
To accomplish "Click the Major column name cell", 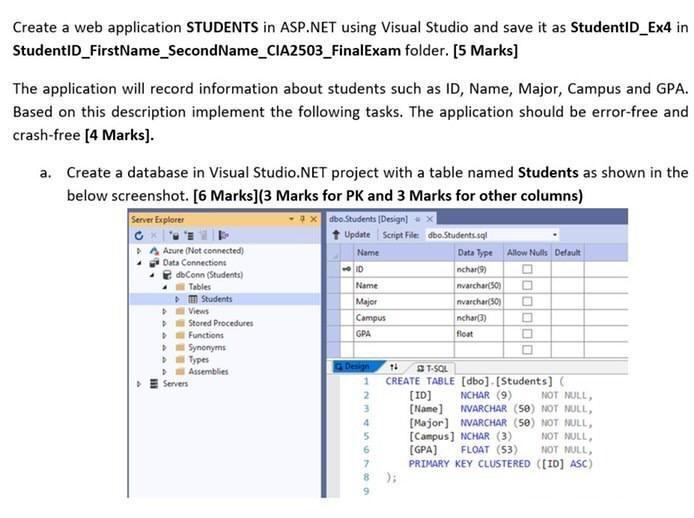I will [x=404, y=302].
